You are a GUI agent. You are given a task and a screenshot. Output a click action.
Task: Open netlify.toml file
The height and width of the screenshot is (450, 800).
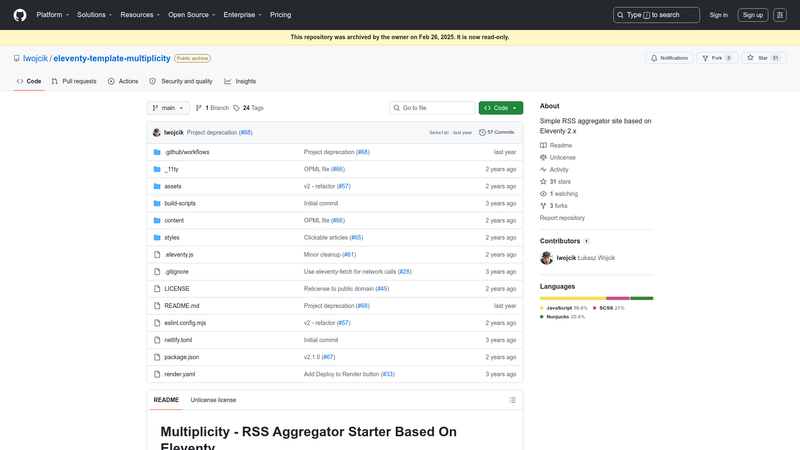coord(178,340)
